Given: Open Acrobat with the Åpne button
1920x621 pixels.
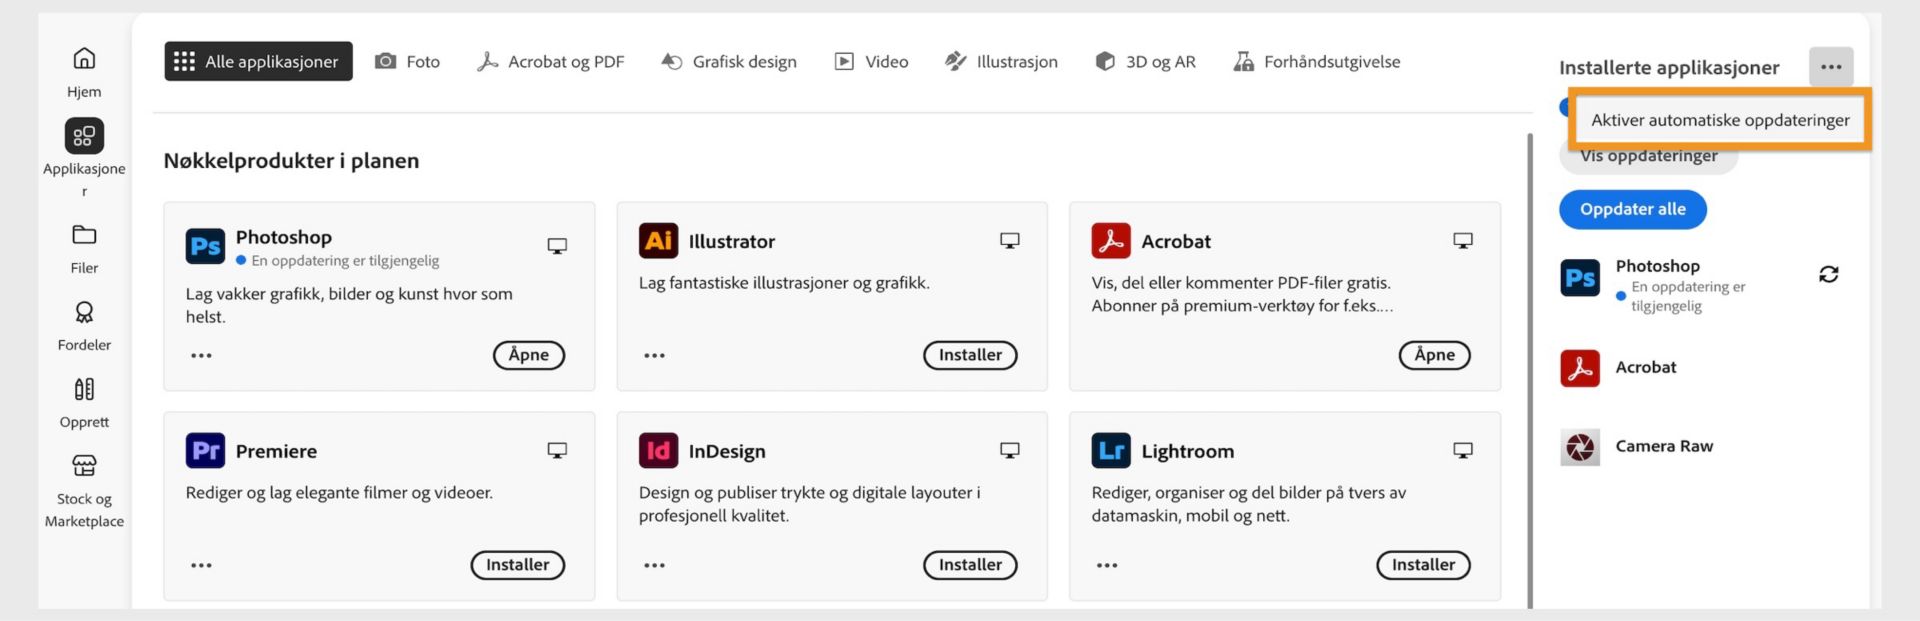Looking at the screenshot, I should (x=1435, y=355).
